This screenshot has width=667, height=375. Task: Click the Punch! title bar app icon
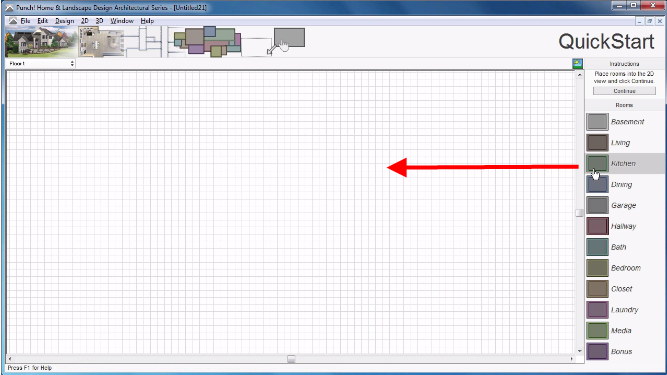(9, 7)
